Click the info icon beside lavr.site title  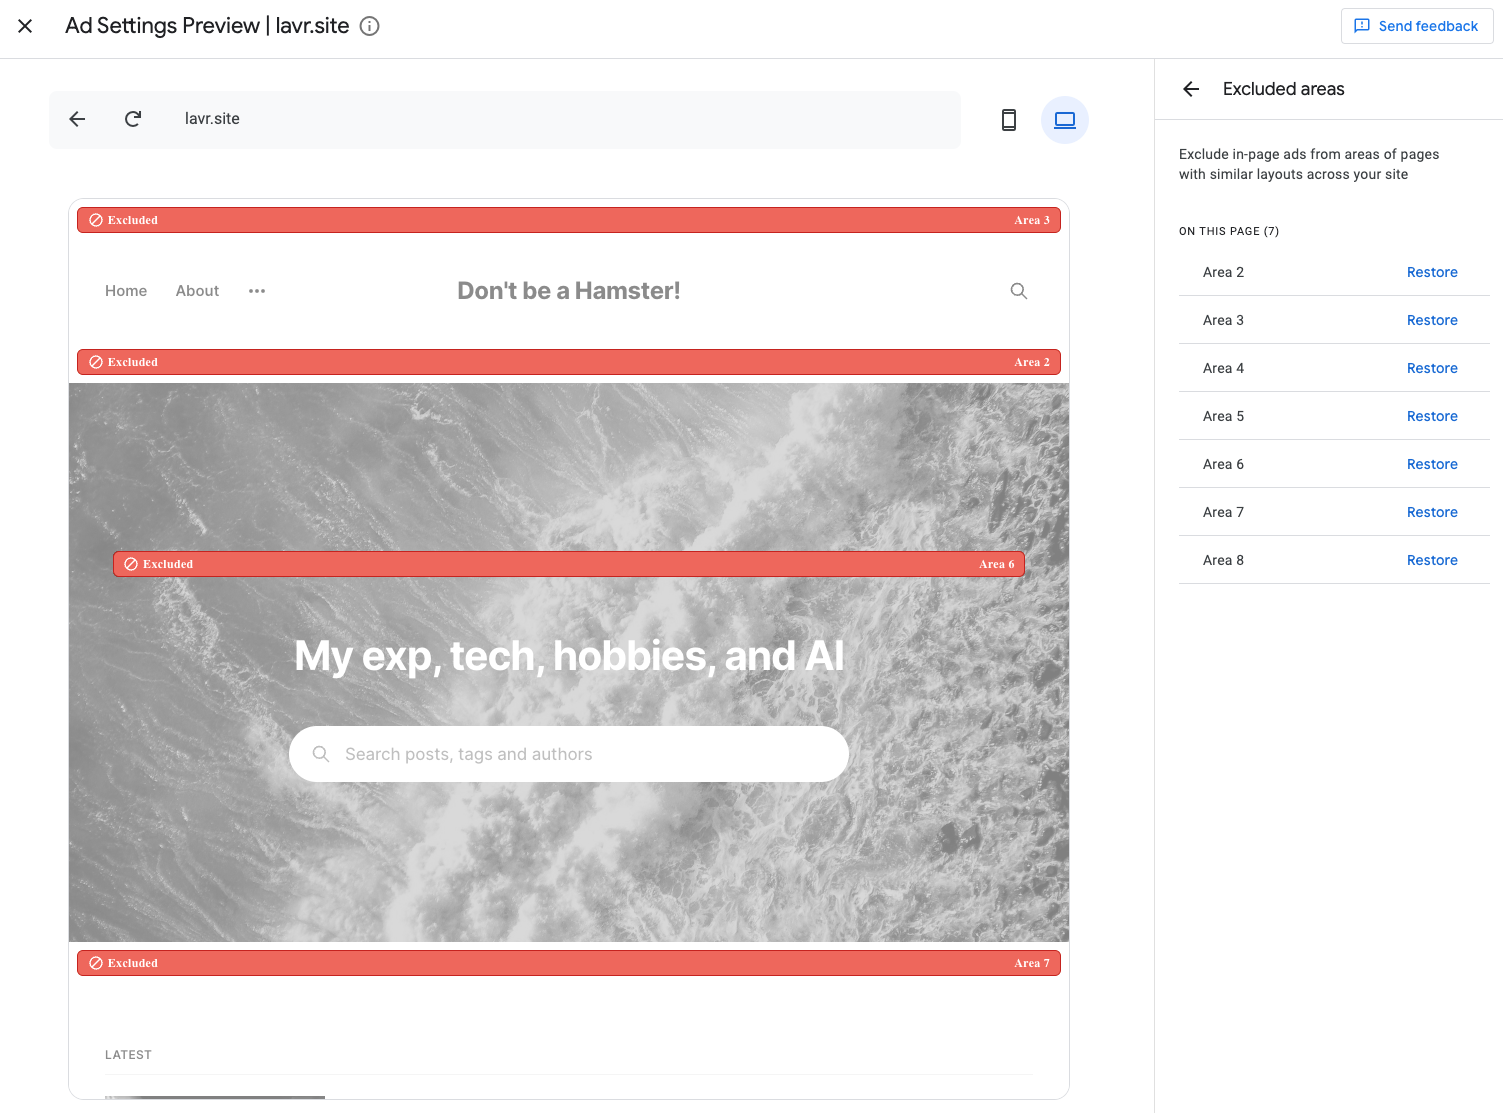[369, 26]
